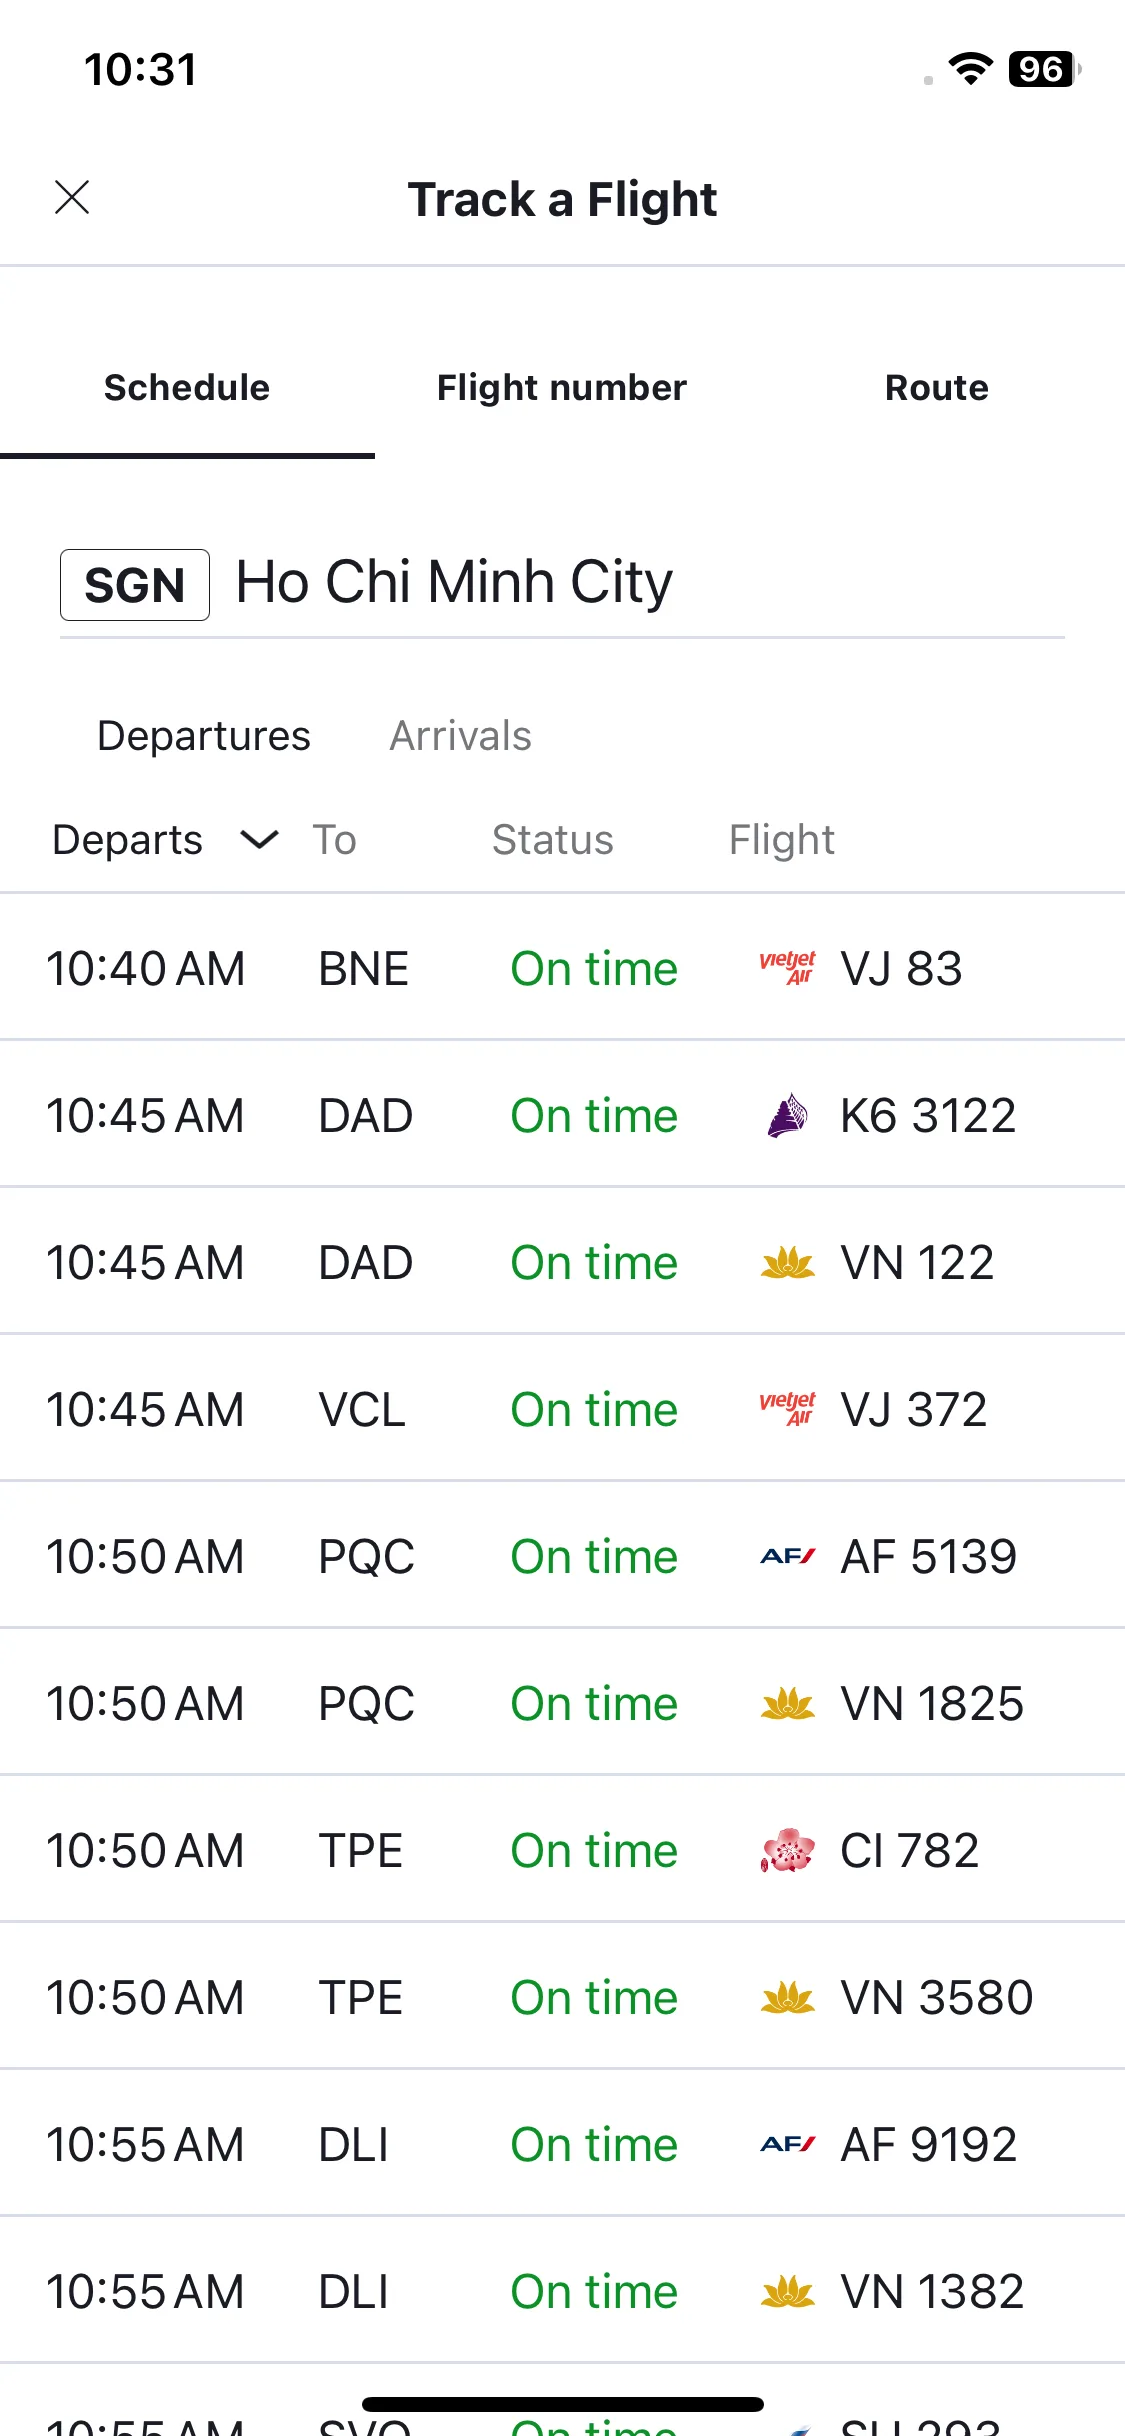This screenshot has height=2436, width=1125.
Task: Tap the K6 3122 airline logo
Action: (787, 1115)
